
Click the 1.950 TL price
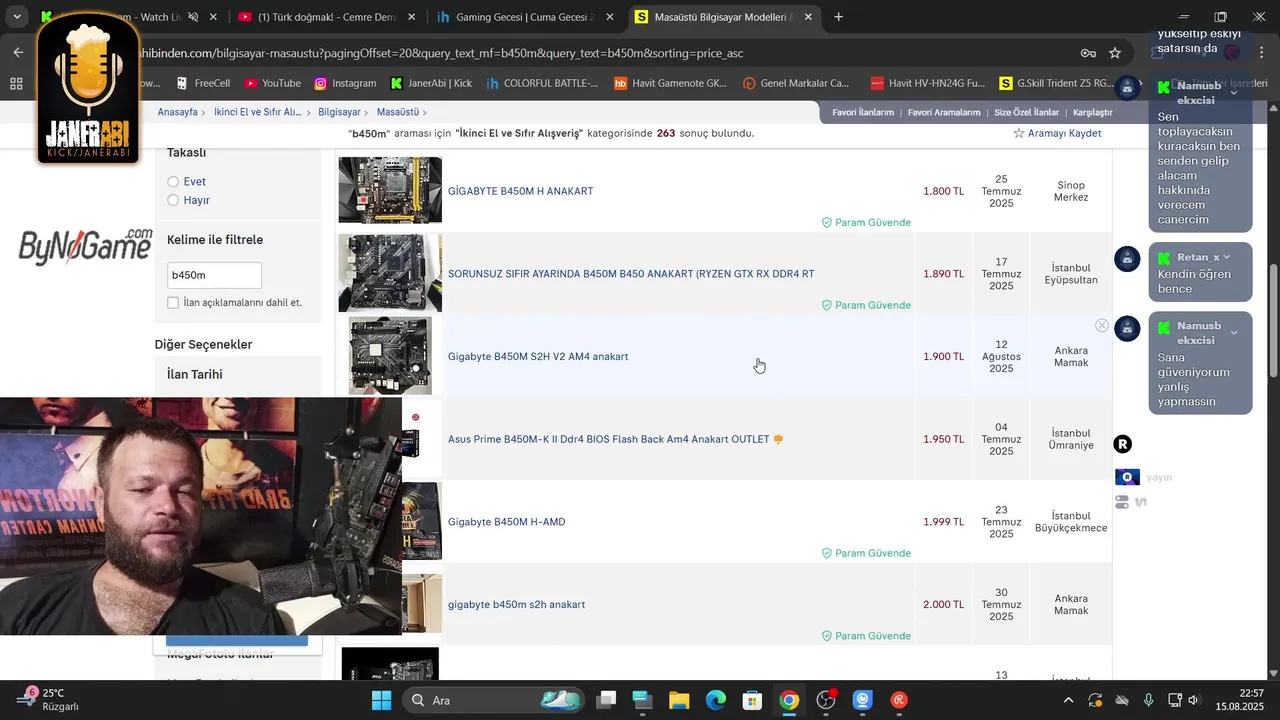coord(943,439)
